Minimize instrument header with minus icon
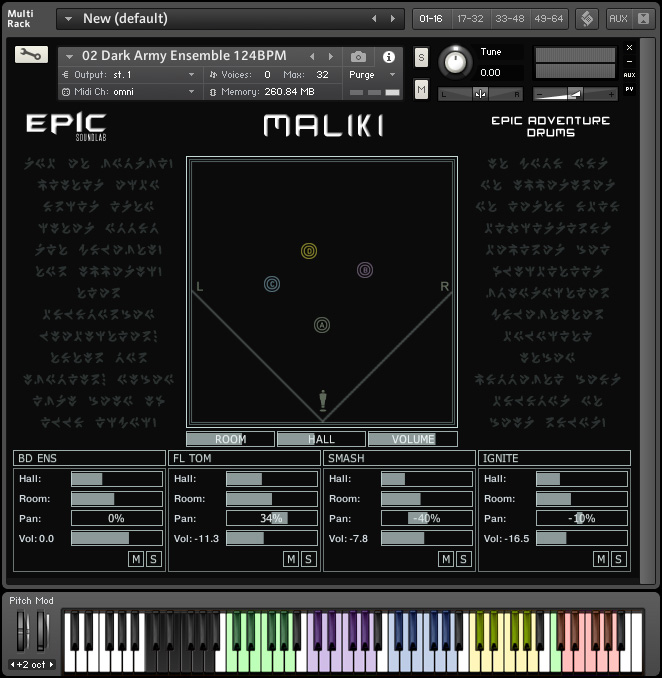 [630, 61]
